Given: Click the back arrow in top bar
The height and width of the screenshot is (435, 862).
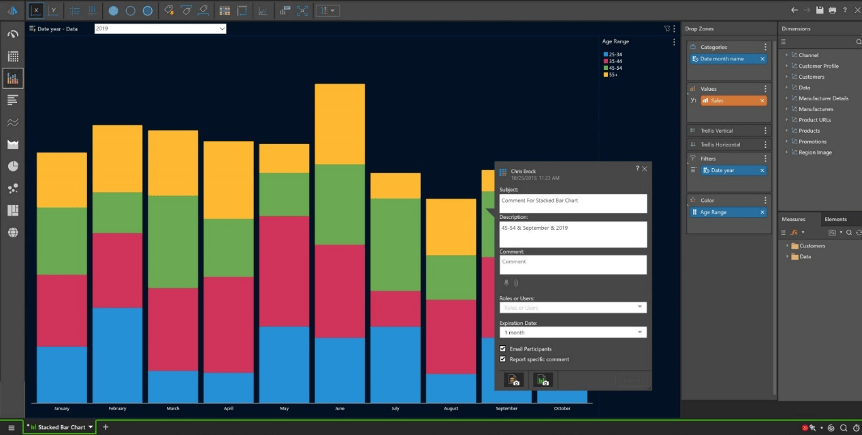Looking at the screenshot, I should tap(794, 10).
